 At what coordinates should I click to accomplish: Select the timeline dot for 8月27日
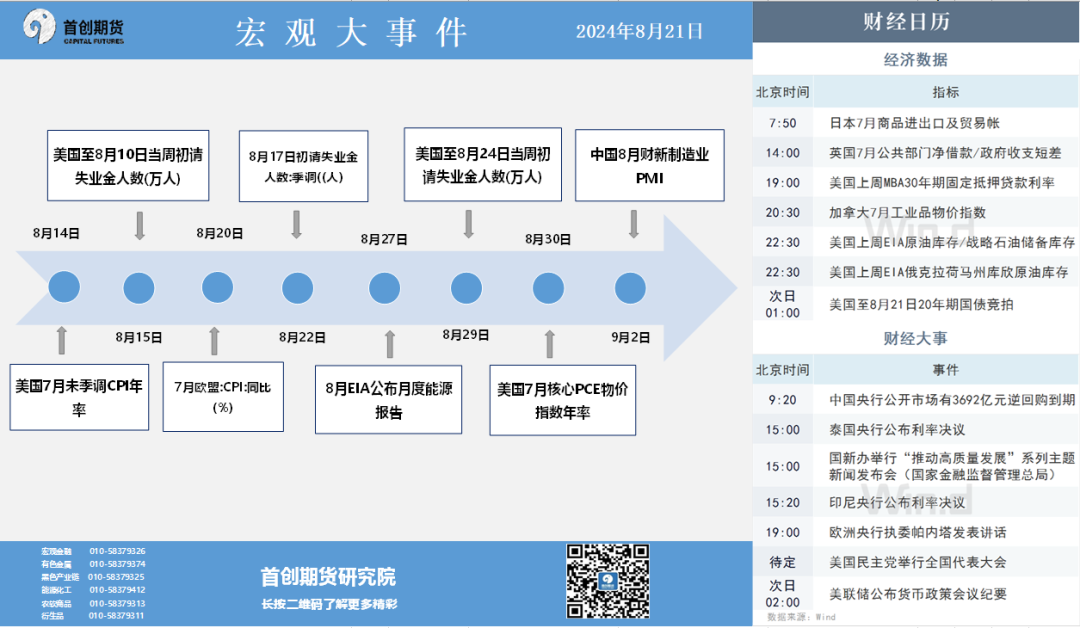point(384,288)
